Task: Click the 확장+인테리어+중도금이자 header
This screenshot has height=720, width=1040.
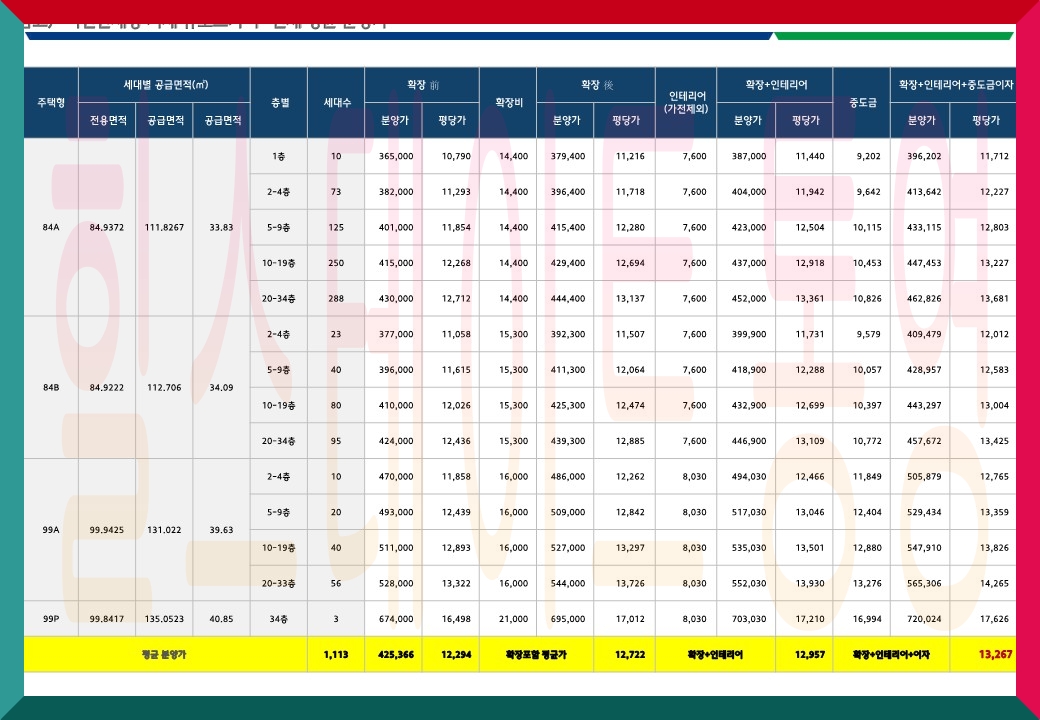Action: coord(953,85)
